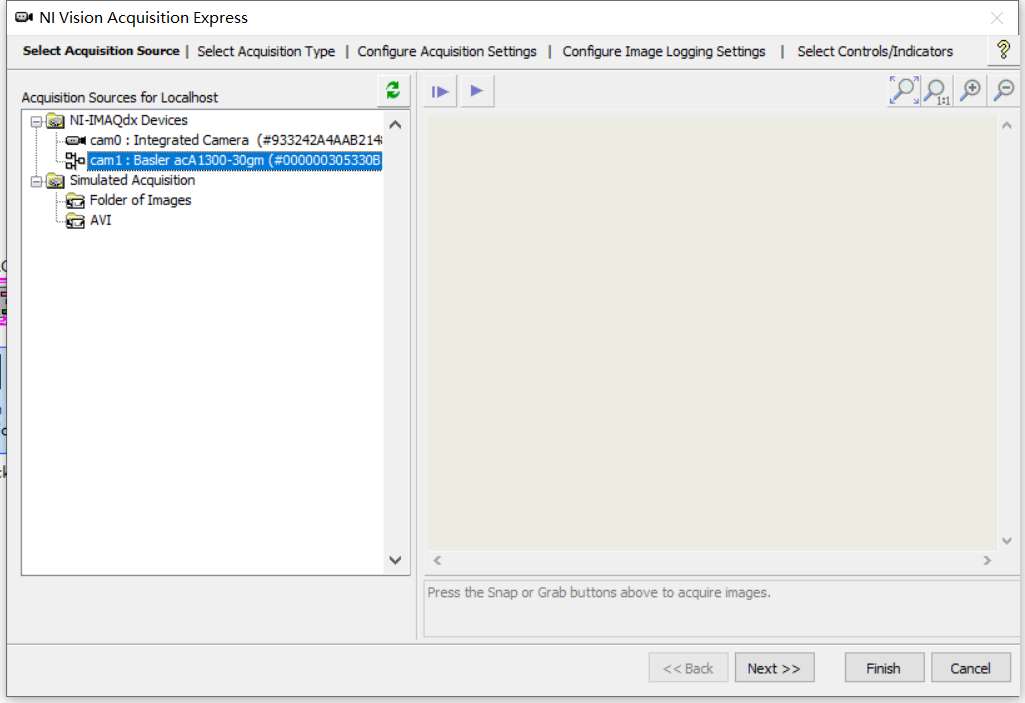
Task: Click the Next >> button
Action: pyautogui.click(x=774, y=668)
